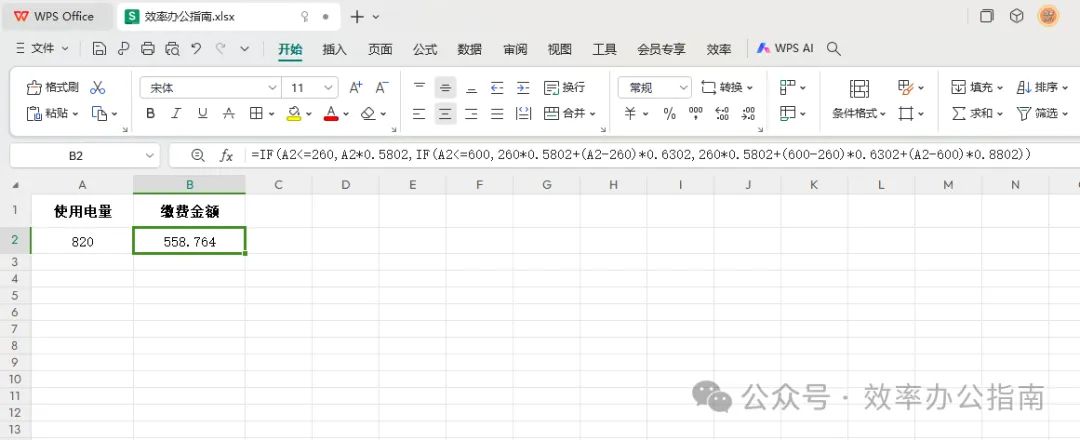This screenshot has height=440, width=1080.
Task: Expand the Conditional Format (条件格式) dropdown
Action: tap(882, 114)
